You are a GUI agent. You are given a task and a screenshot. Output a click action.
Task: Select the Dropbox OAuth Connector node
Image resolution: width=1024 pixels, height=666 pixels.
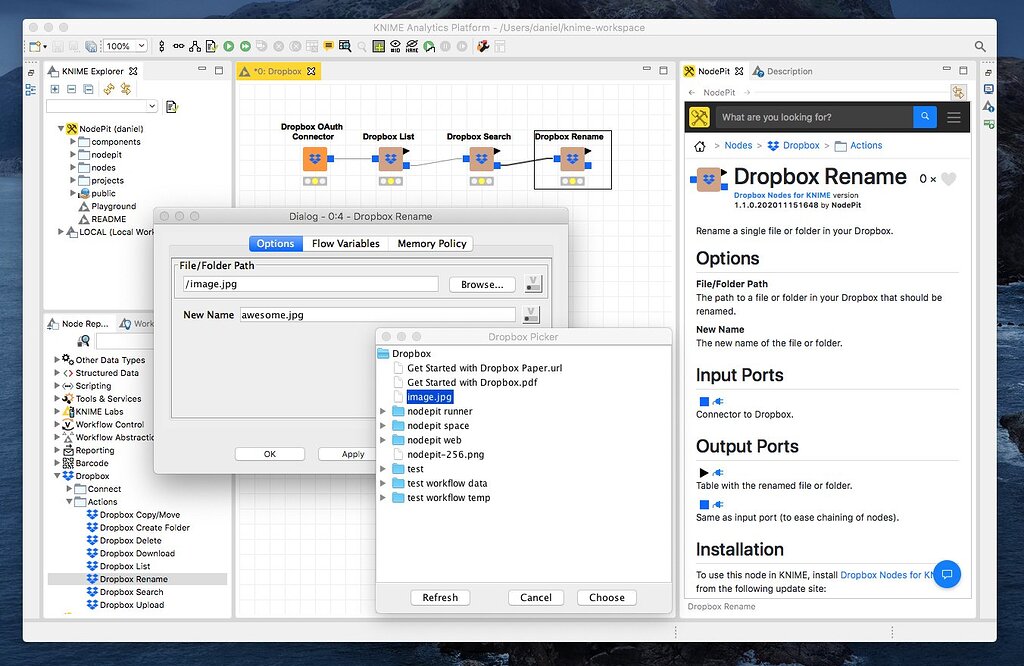[x=315, y=159]
